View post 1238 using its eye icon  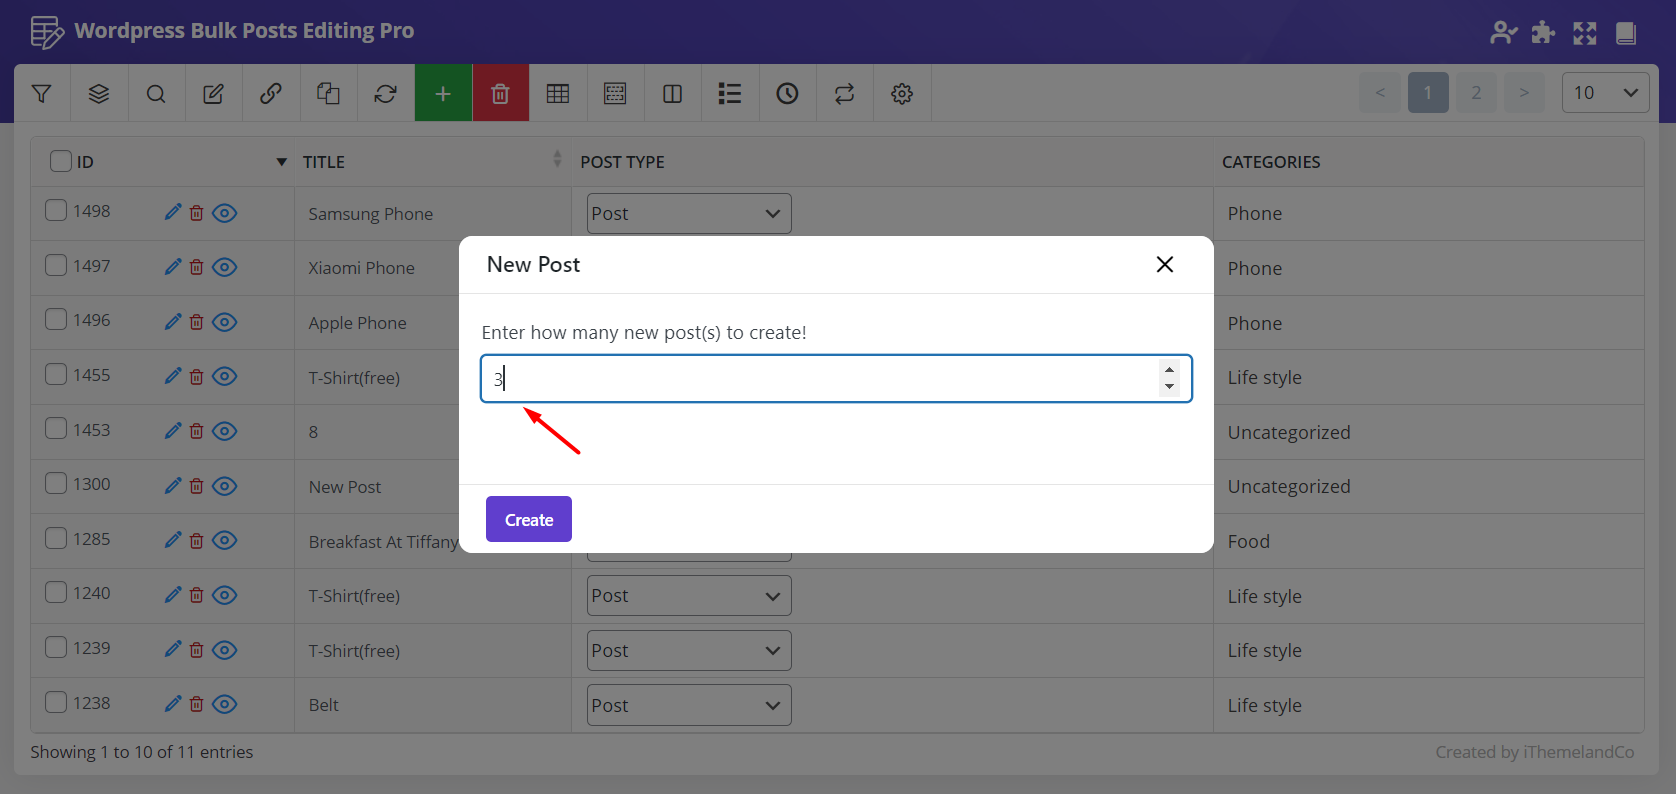[x=225, y=704]
